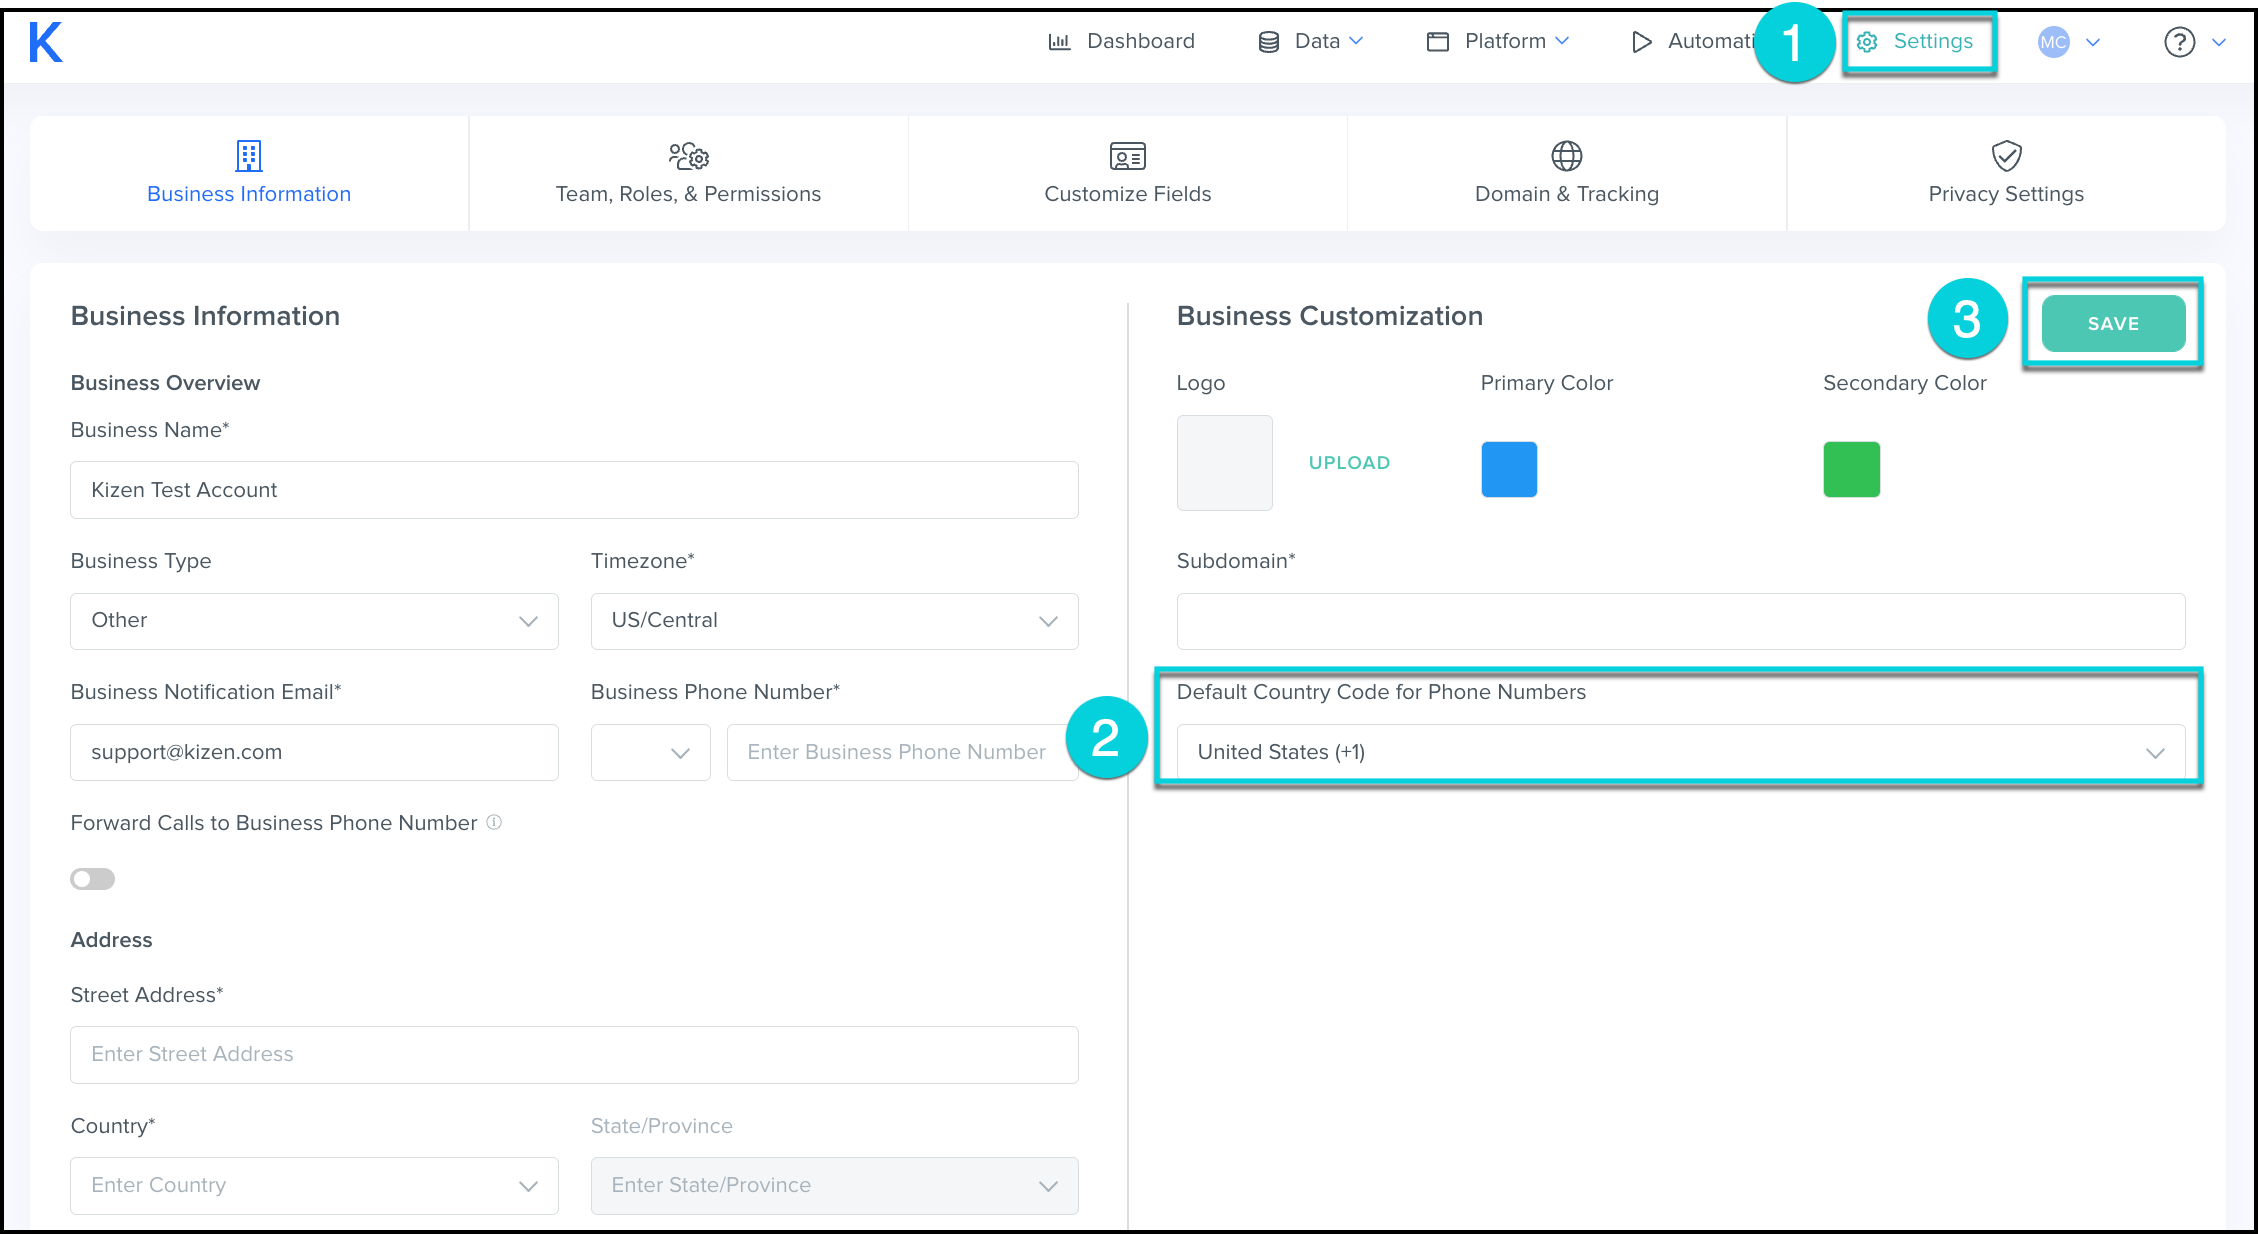The width and height of the screenshot is (2258, 1234).
Task: Click the info icon beside Forward Calls
Action: (494, 822)
